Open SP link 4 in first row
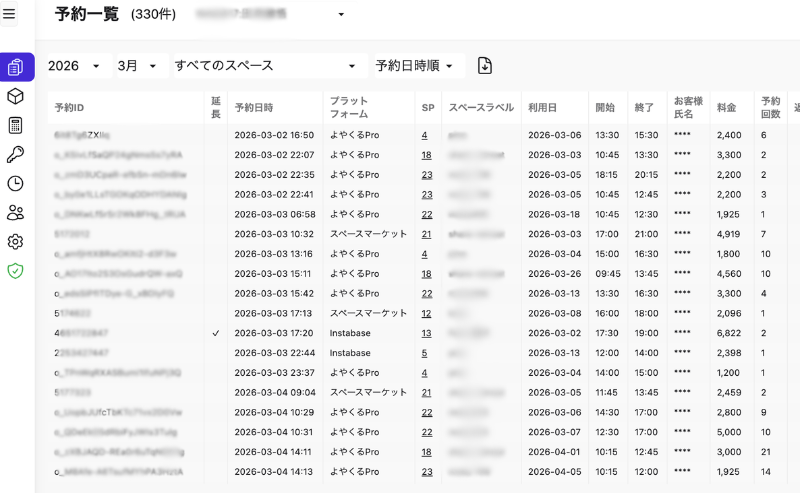Viewport: 800px width, 500px height. pos(424,135)
